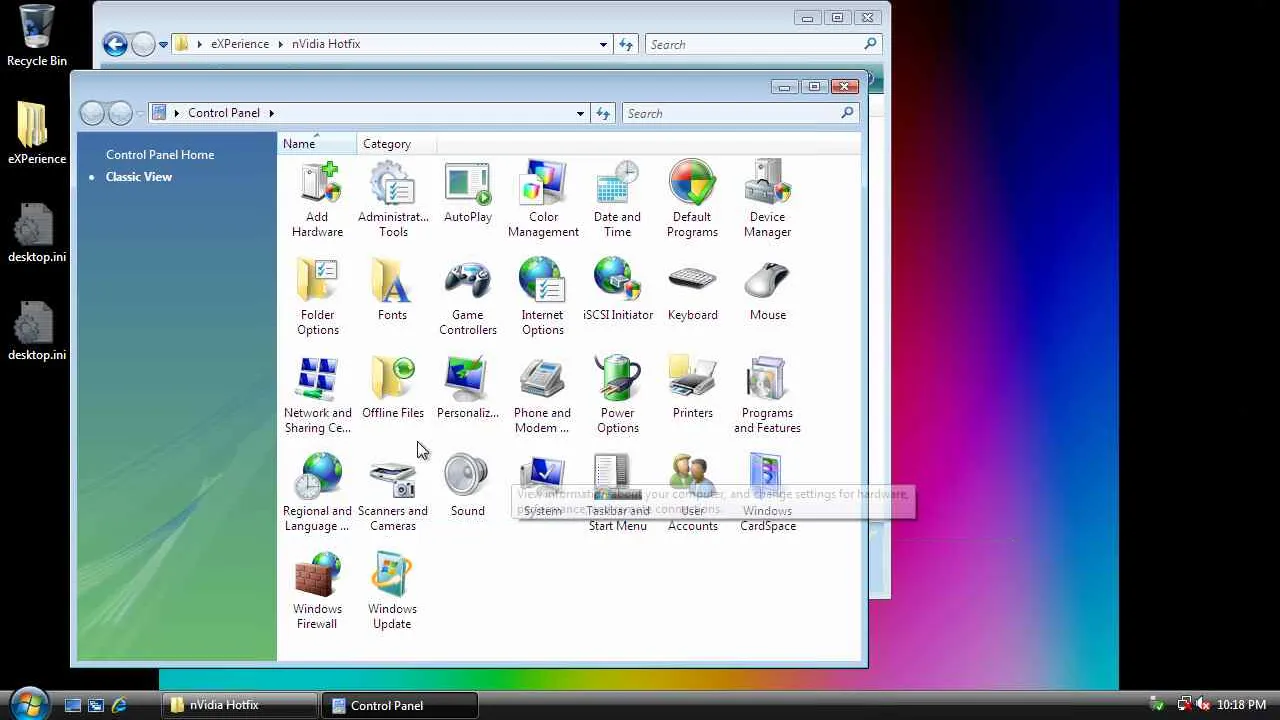Click the muted volume tray icon

coord(1203,705)
